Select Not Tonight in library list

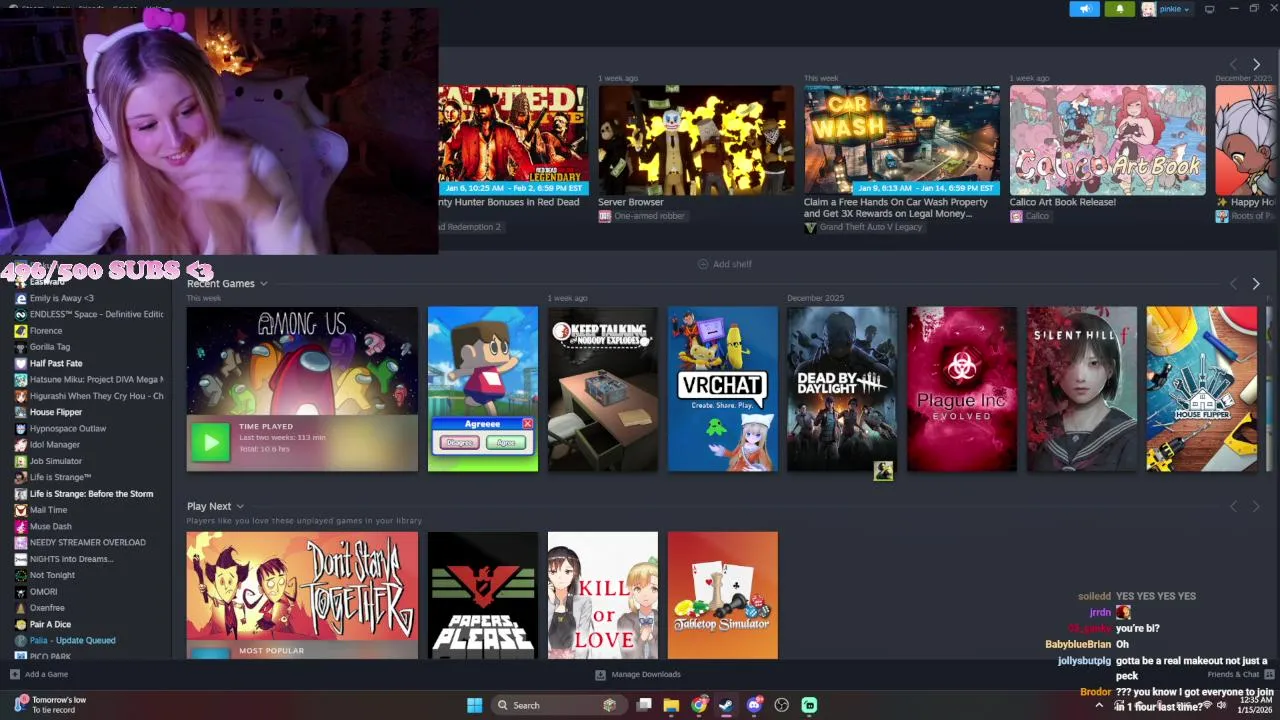(x=53, y=575)
